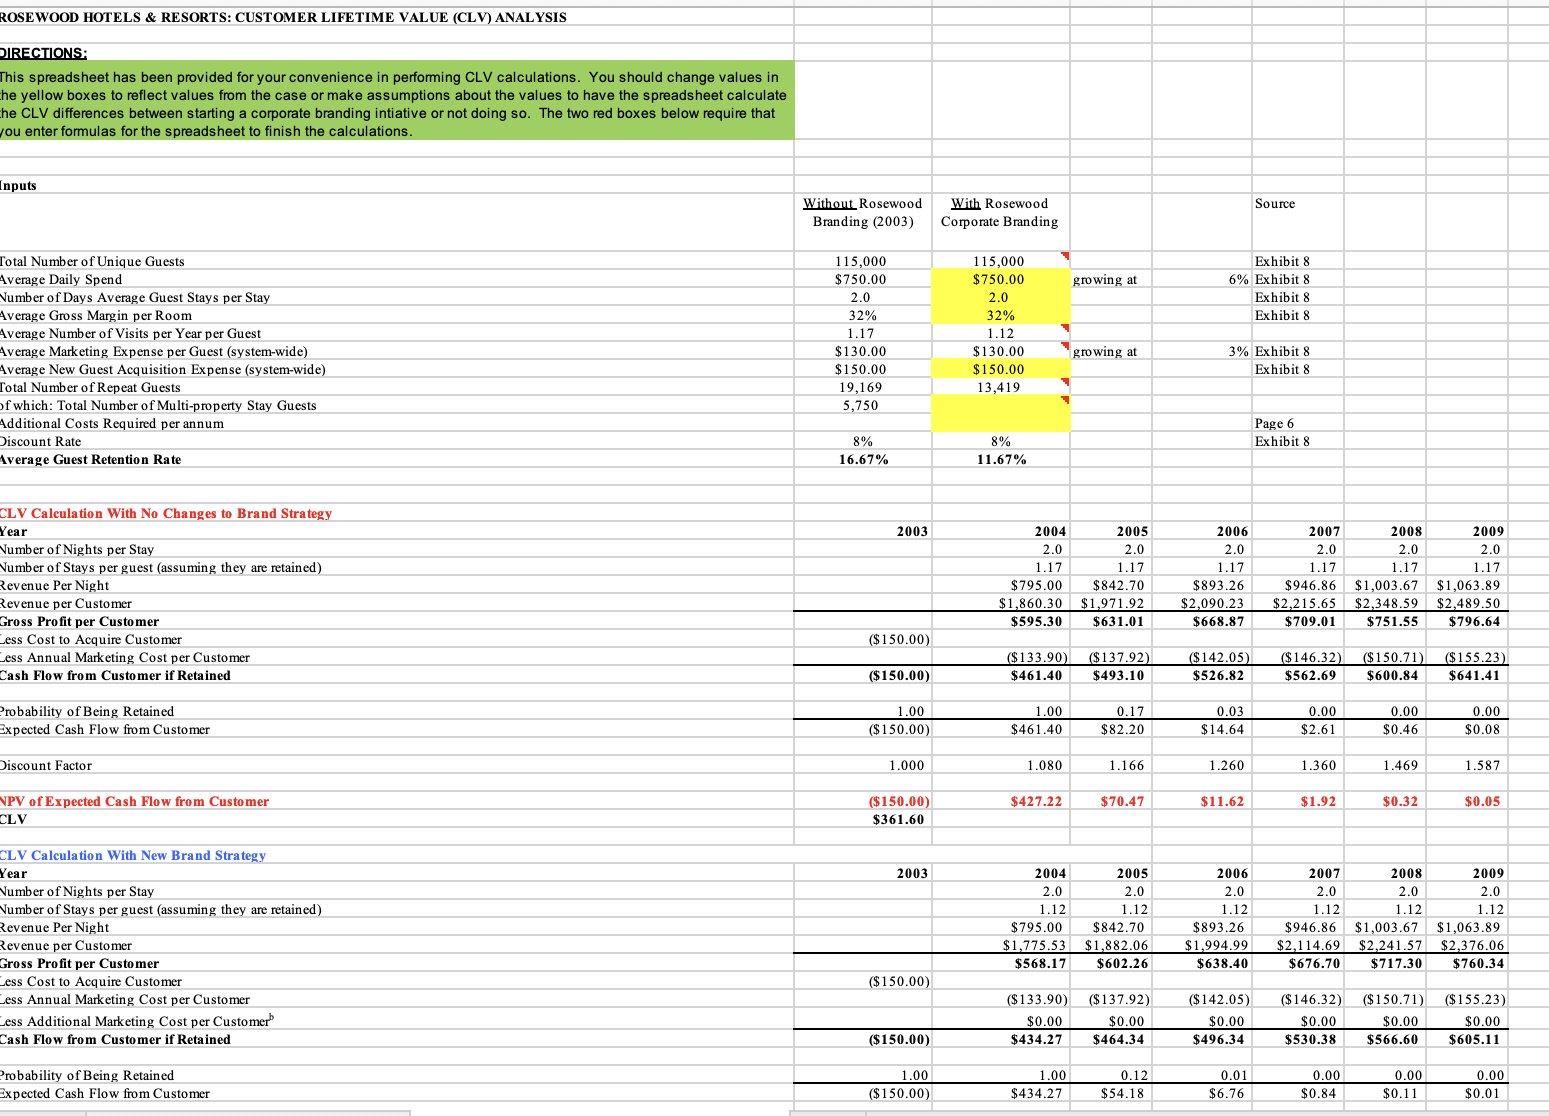
Task: Select the 6% growth rate value
Action: 1237,279
